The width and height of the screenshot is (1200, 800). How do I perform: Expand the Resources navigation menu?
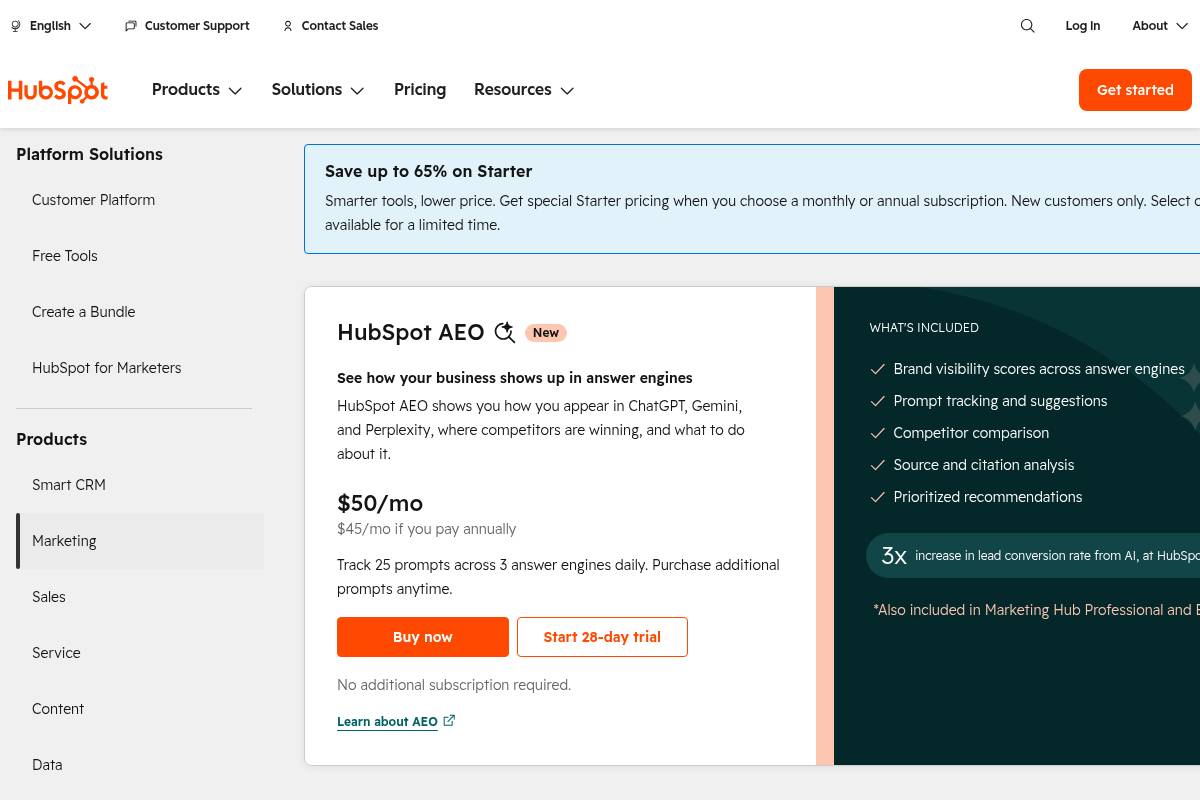[524, 90]
